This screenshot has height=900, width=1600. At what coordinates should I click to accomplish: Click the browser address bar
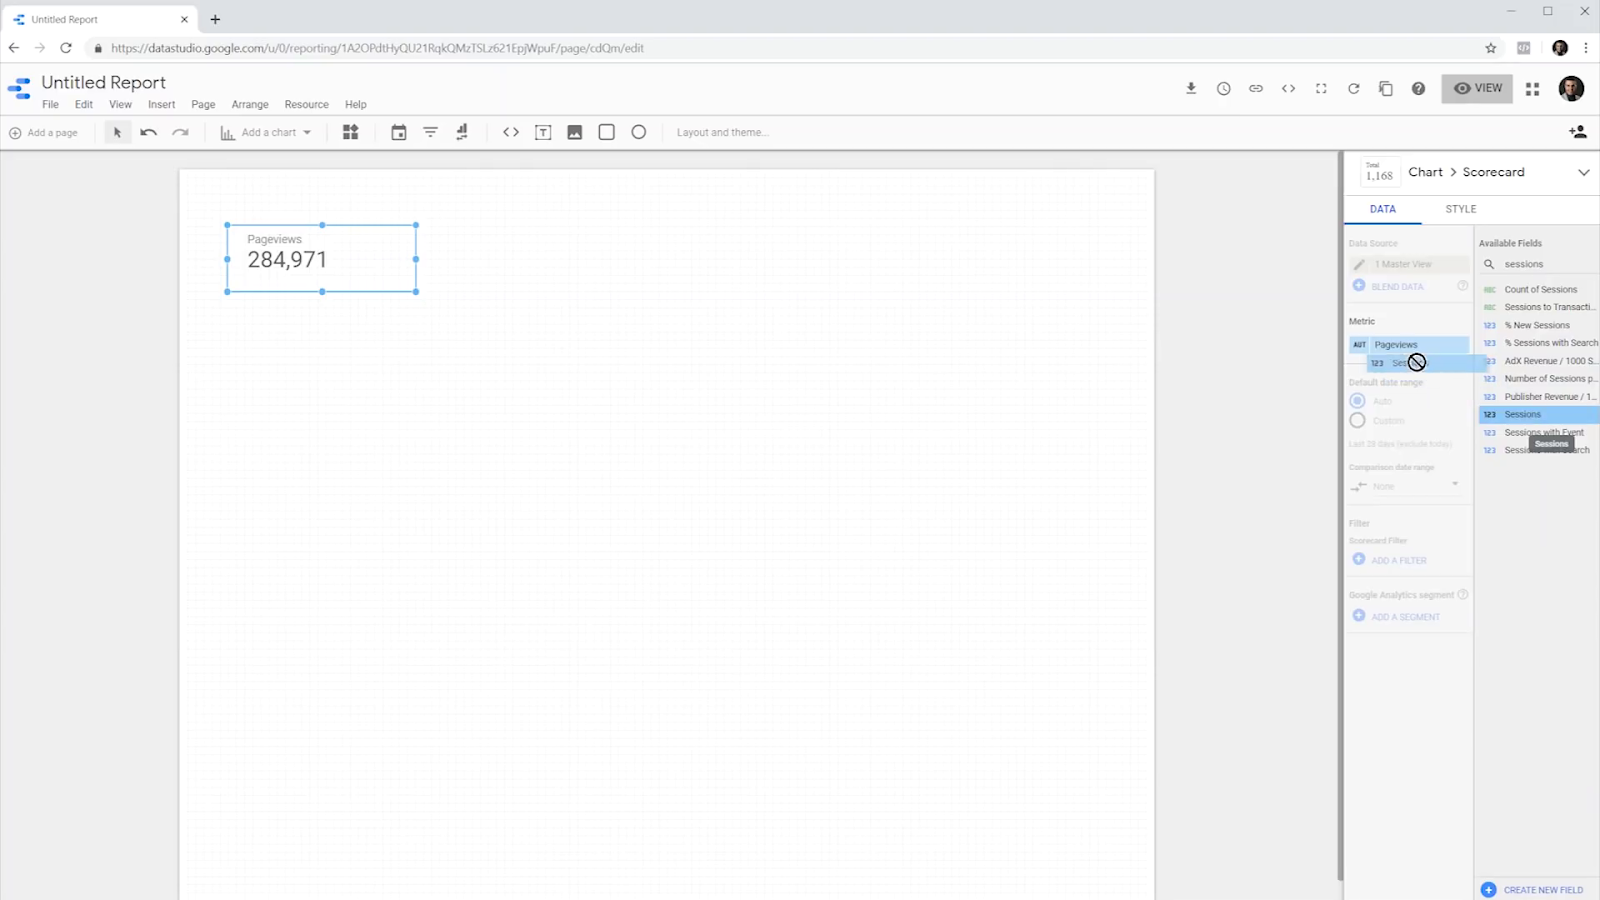point(780,48)
